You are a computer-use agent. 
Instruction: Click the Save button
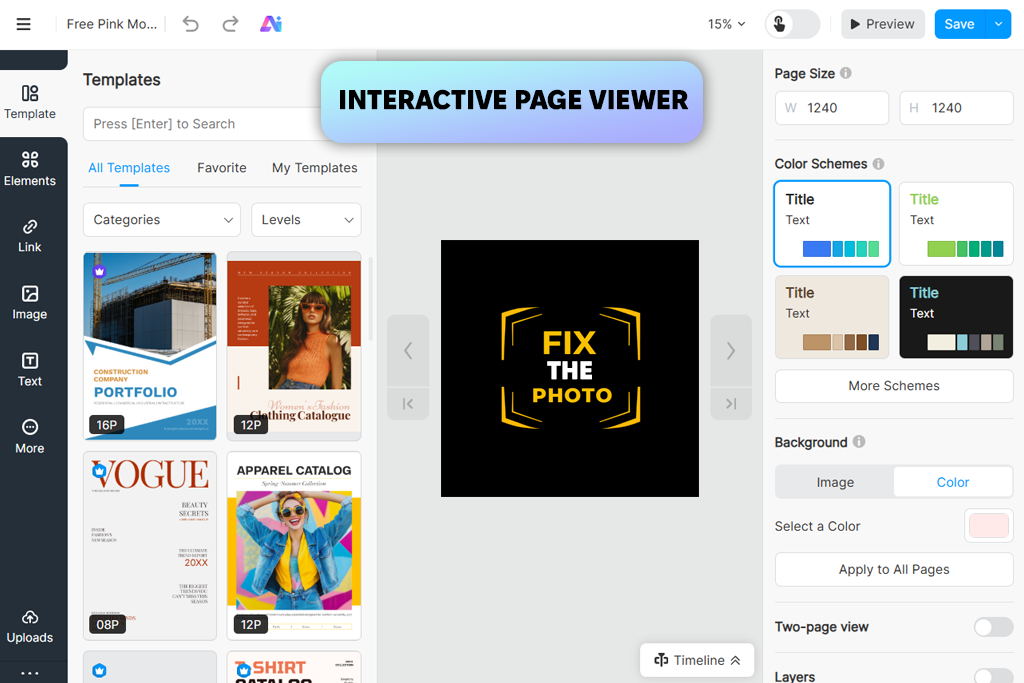[959, 24]
